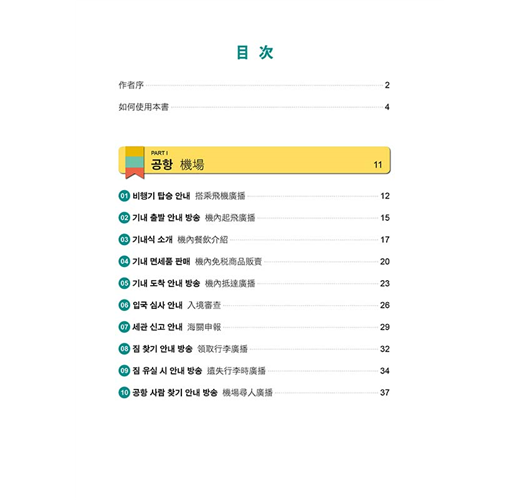Open the 作者序 entry

[x=254, y=85]
